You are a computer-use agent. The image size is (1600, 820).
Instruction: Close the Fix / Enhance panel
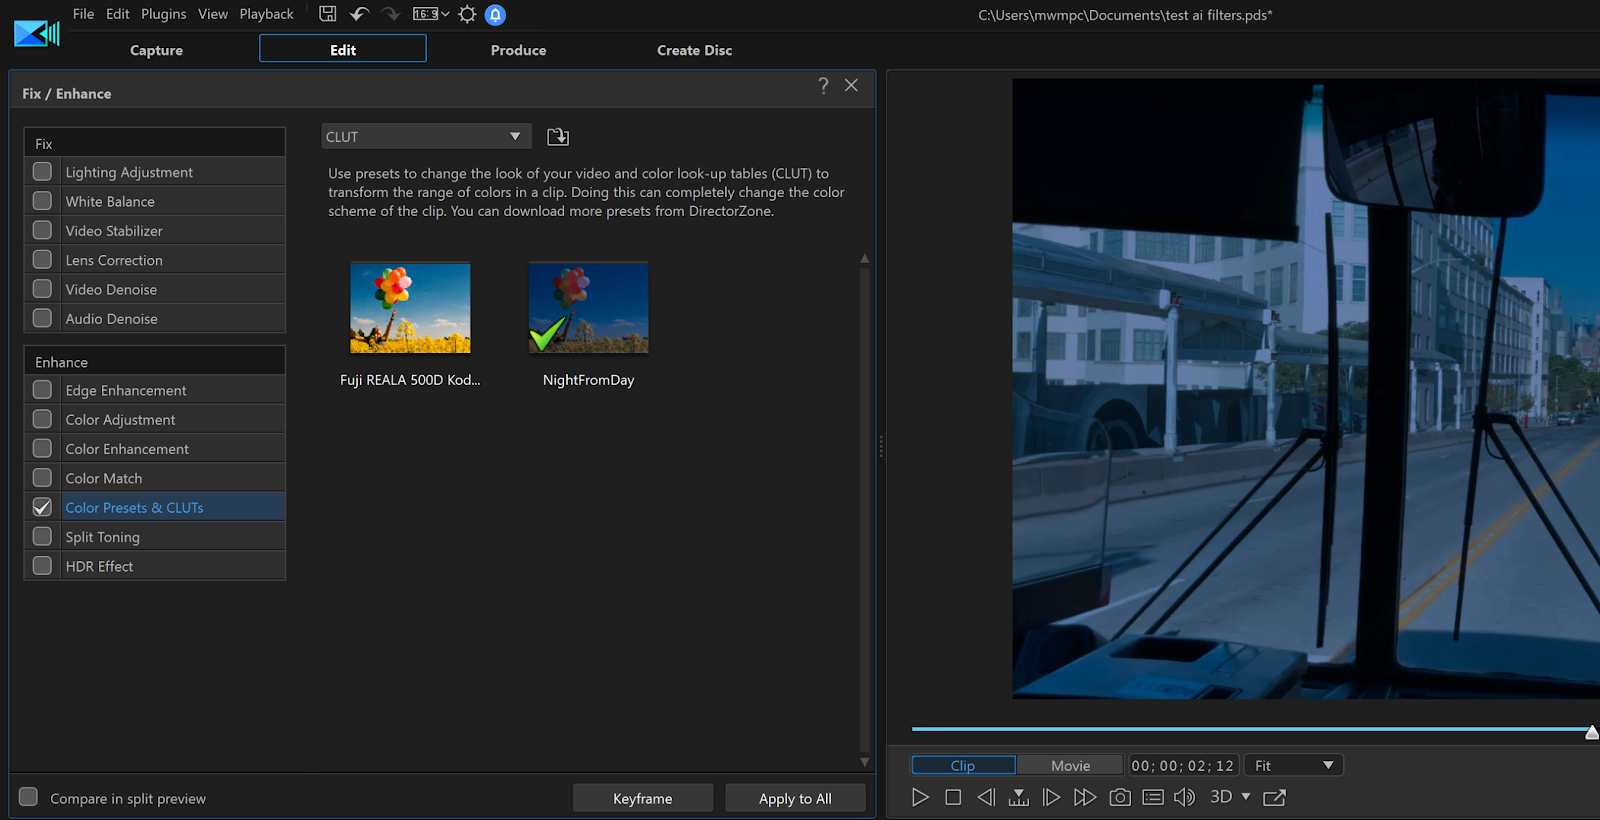click(851, 86)
